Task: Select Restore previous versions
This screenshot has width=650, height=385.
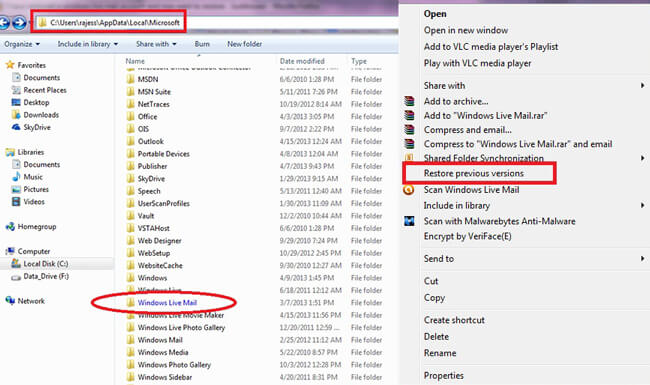Action: pyautogui.click(x=473, y=173)
